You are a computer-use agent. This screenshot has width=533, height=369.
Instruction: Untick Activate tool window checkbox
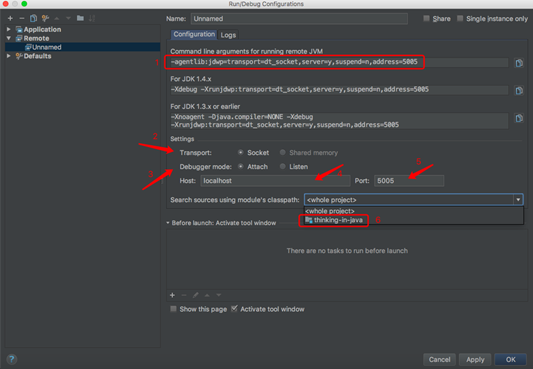(234, 309)
